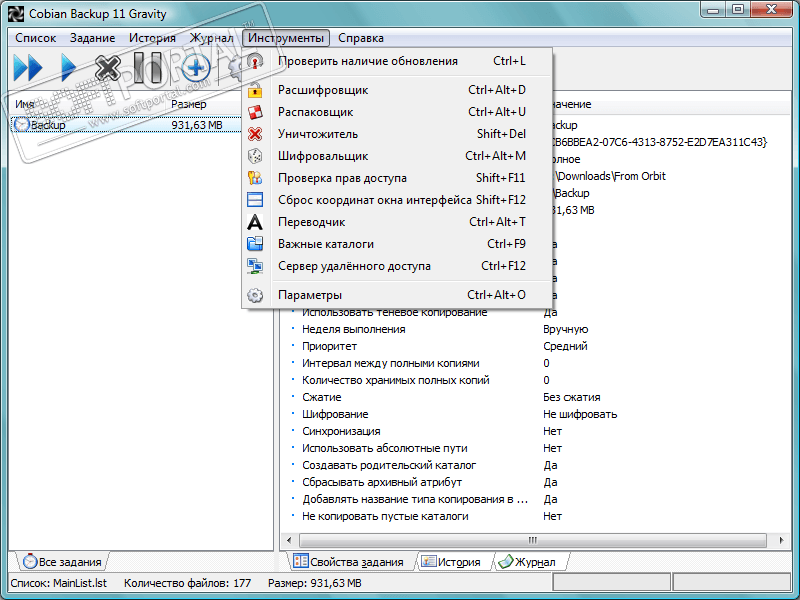Screen dimensions: 800x600
Task: Click the remote access computers icon
Action: [255, 266]
